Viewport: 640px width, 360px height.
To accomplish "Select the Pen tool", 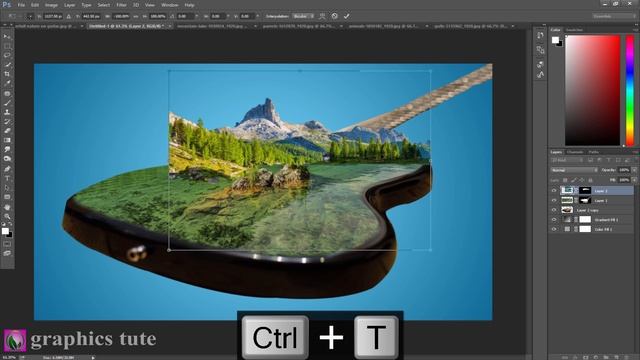I will pos(7,169).
